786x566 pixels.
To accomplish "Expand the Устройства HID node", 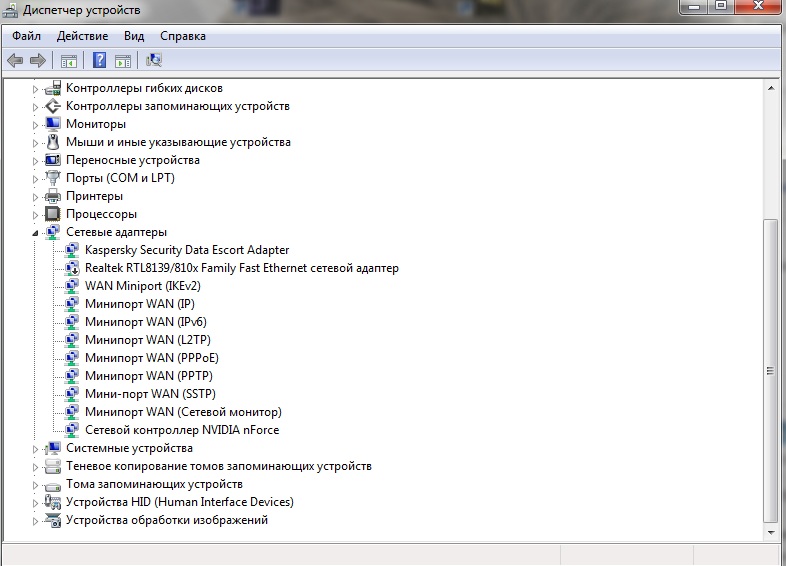I will click(35, 503).
